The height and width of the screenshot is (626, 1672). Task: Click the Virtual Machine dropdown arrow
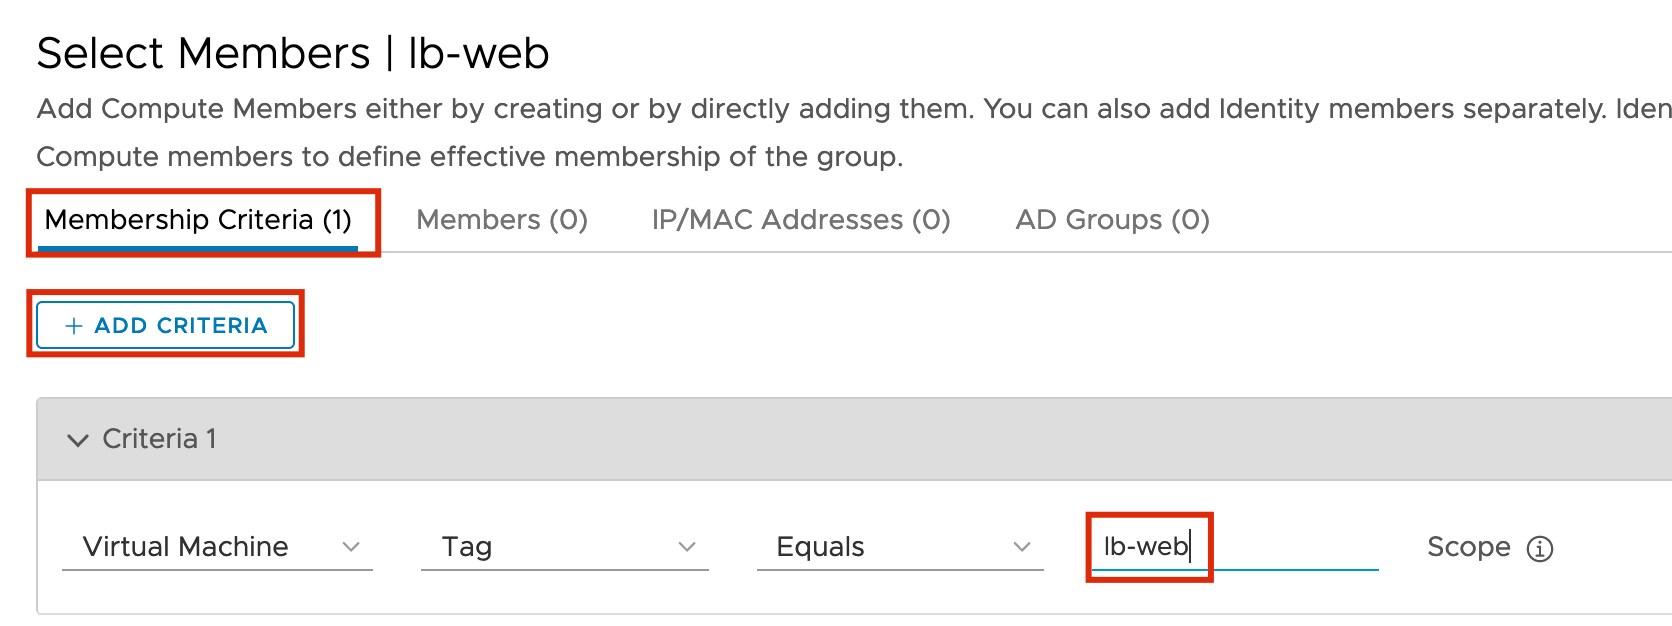click(x=350, y=547)
